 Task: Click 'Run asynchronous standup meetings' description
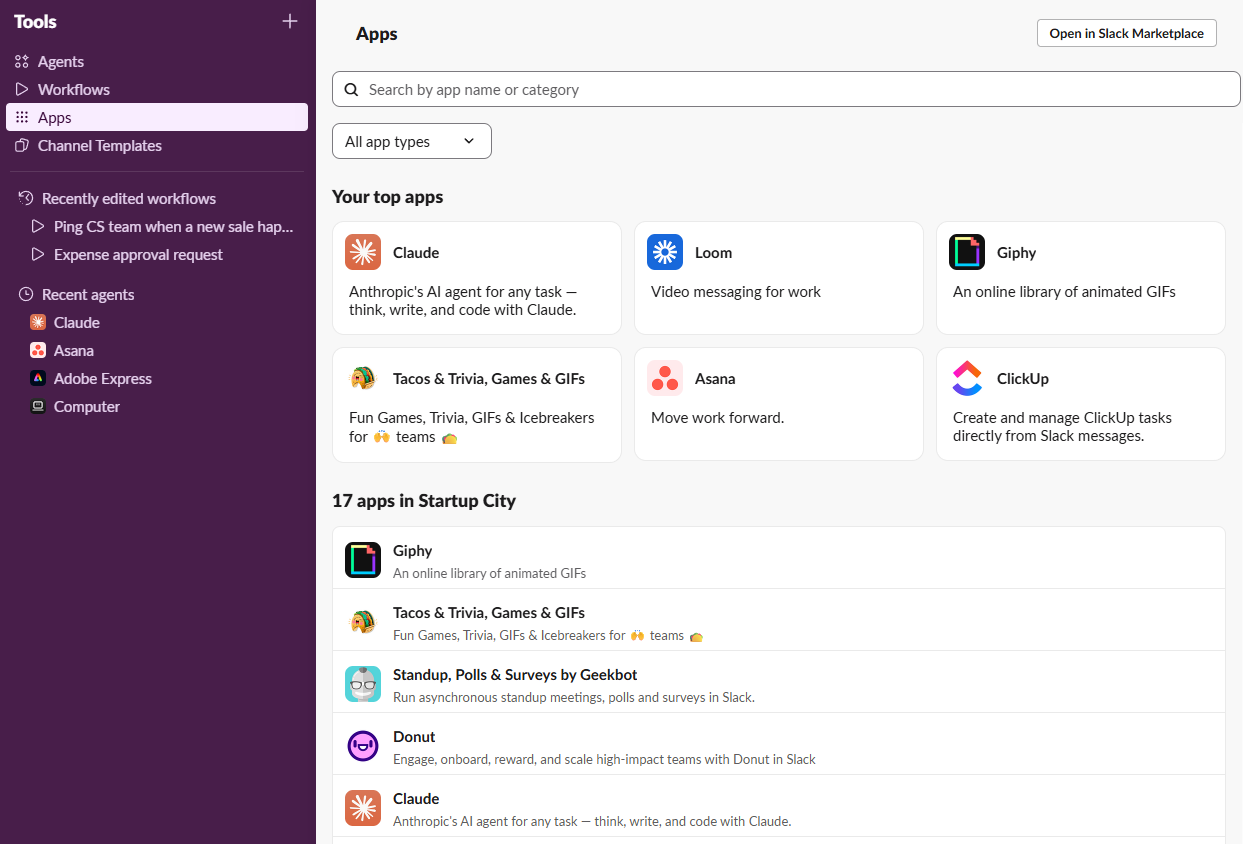(574, 697)
